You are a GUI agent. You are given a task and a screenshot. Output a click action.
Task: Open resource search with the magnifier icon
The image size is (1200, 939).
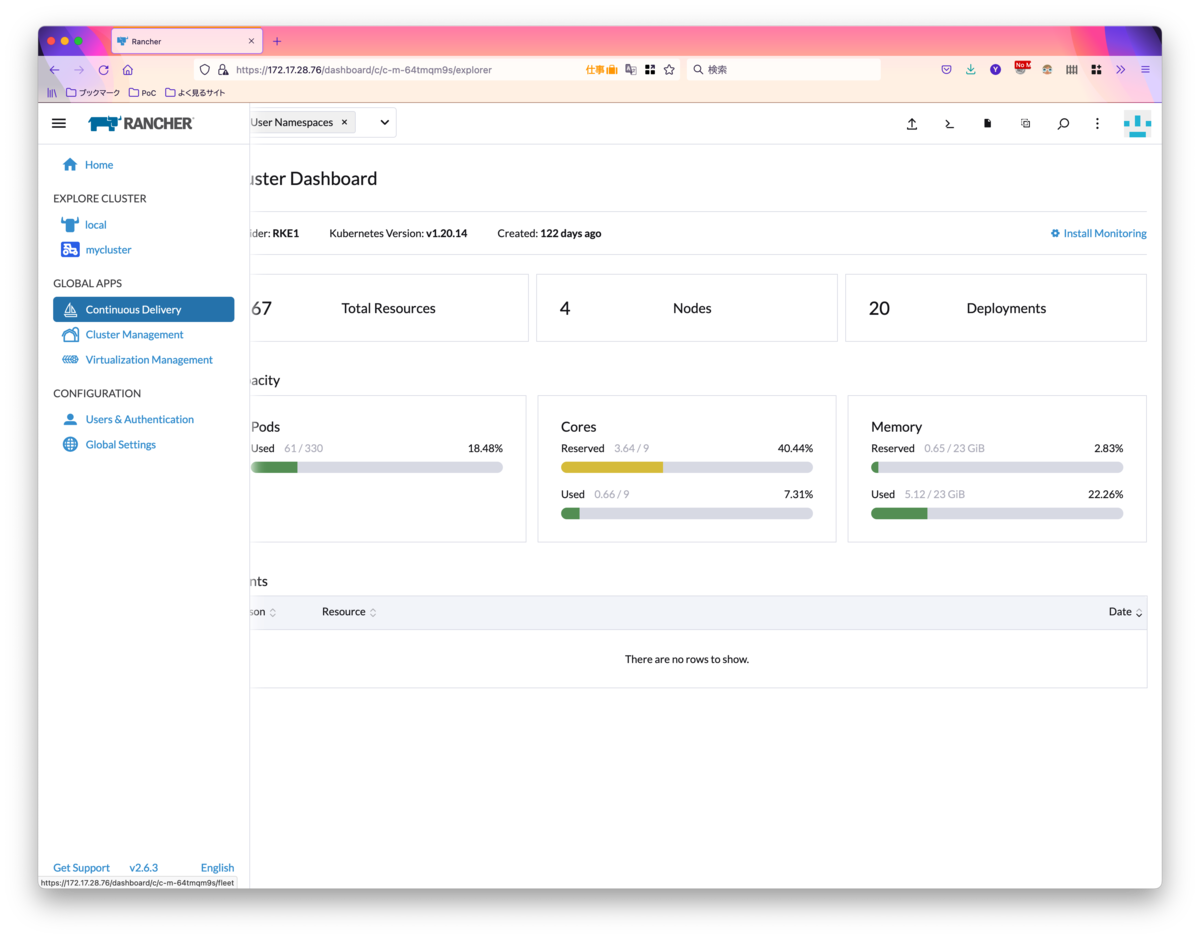[1063, 123]
